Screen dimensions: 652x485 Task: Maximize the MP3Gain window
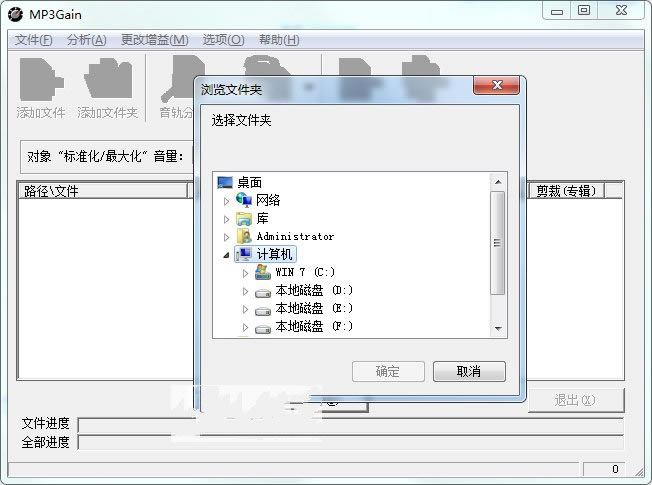[x=584, y=10]
